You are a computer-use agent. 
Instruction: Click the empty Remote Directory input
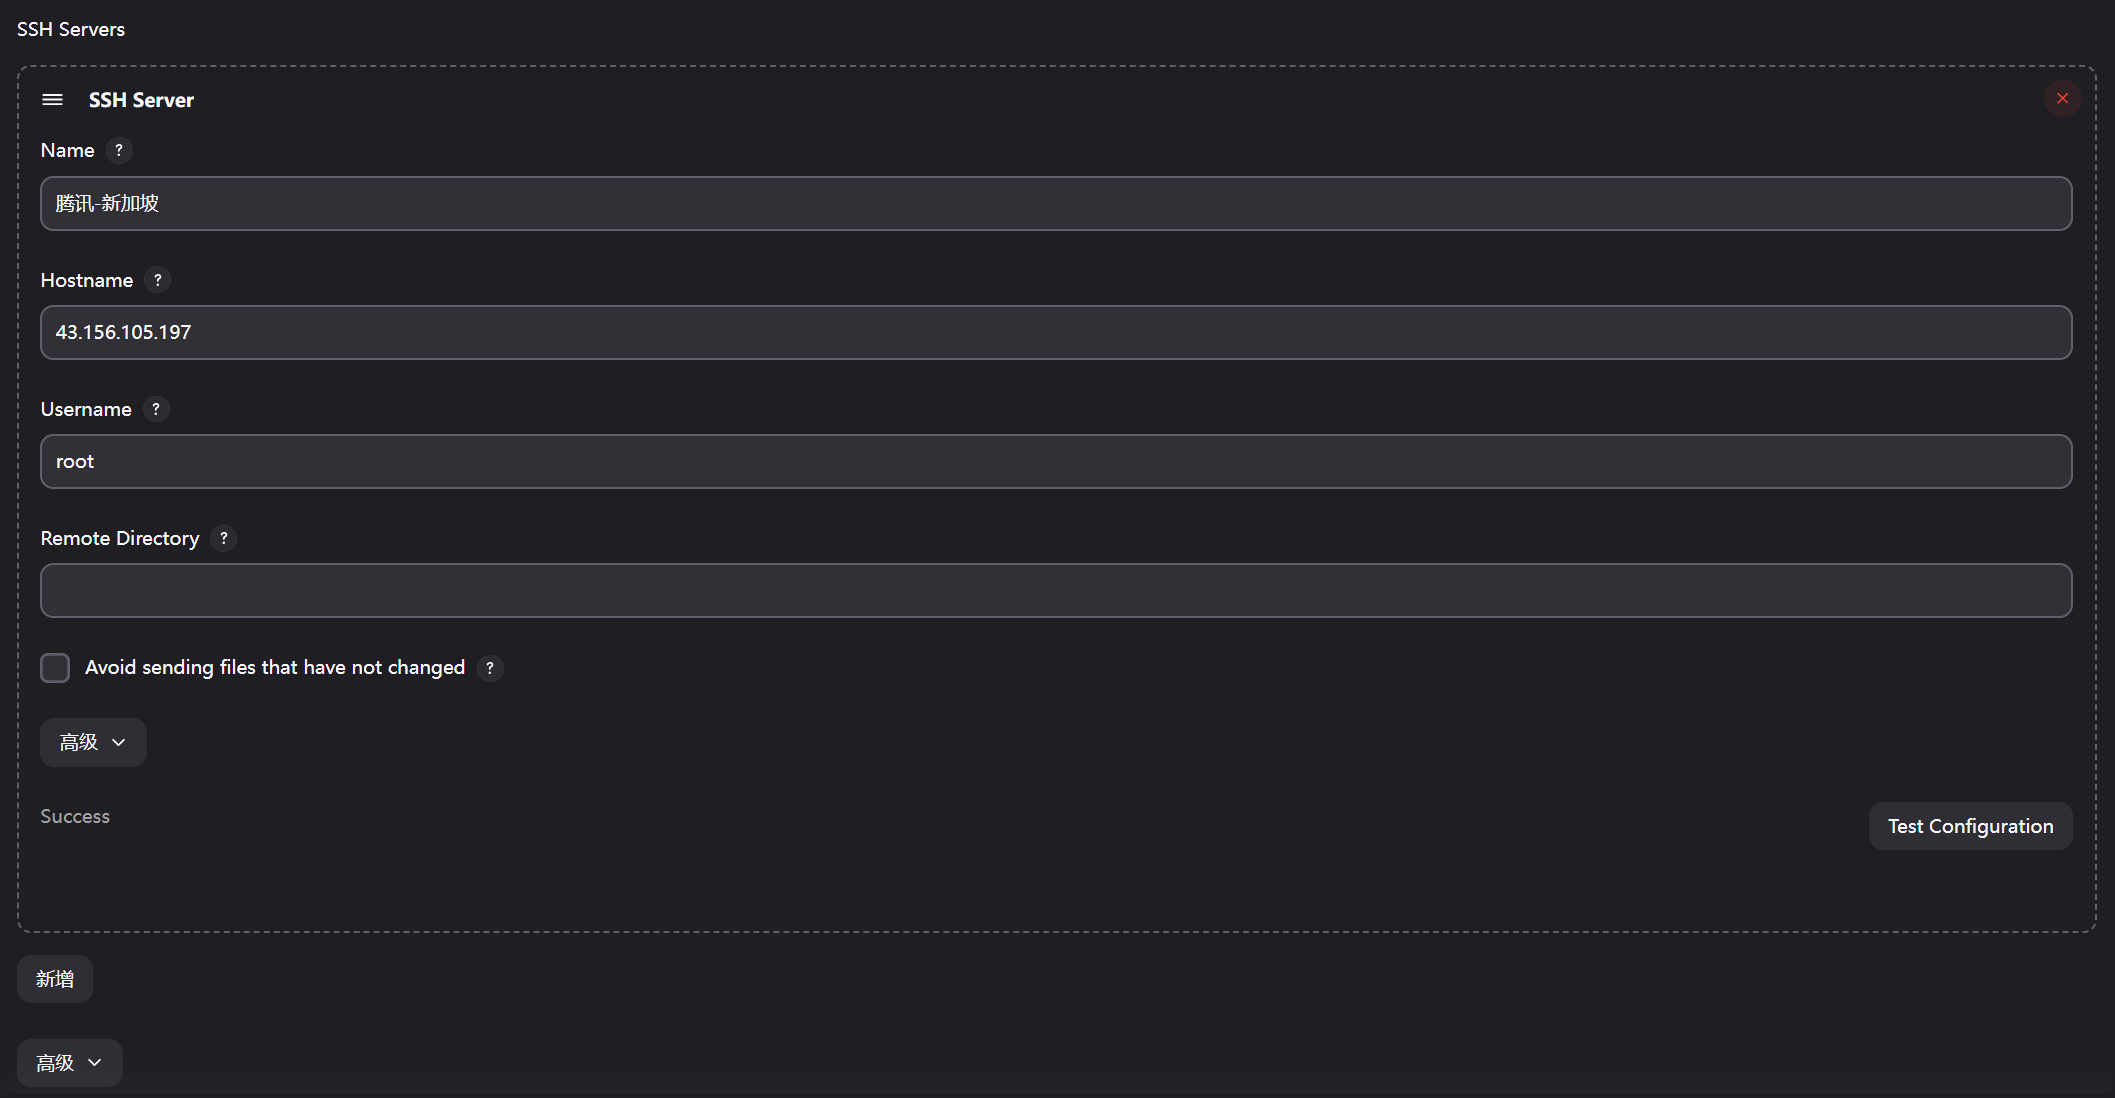pos(1056,591)
